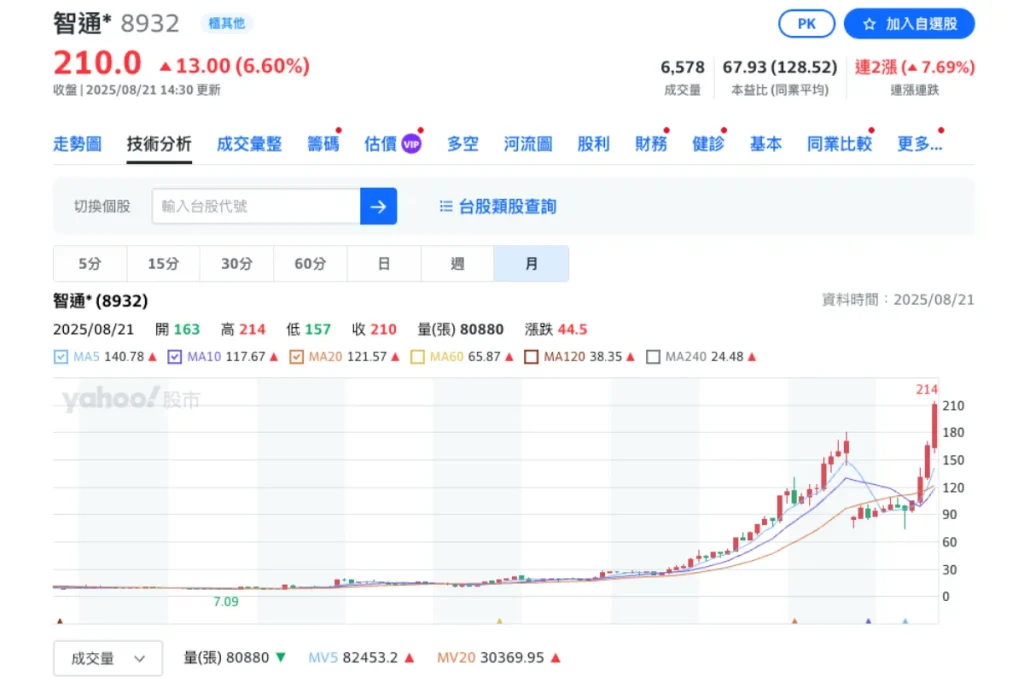Click the star icon in 加入自選股
Viewport: 1024px width, 683px height.
[869, 24]
